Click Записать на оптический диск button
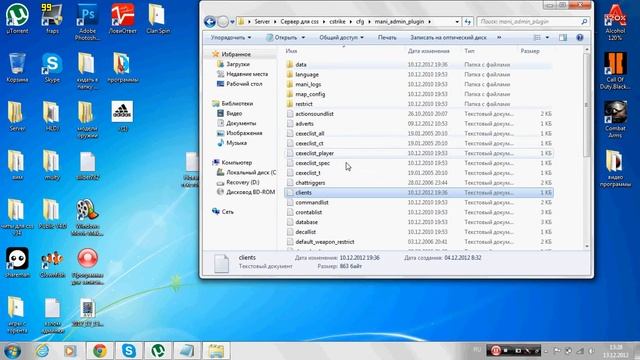 point(448,38)
